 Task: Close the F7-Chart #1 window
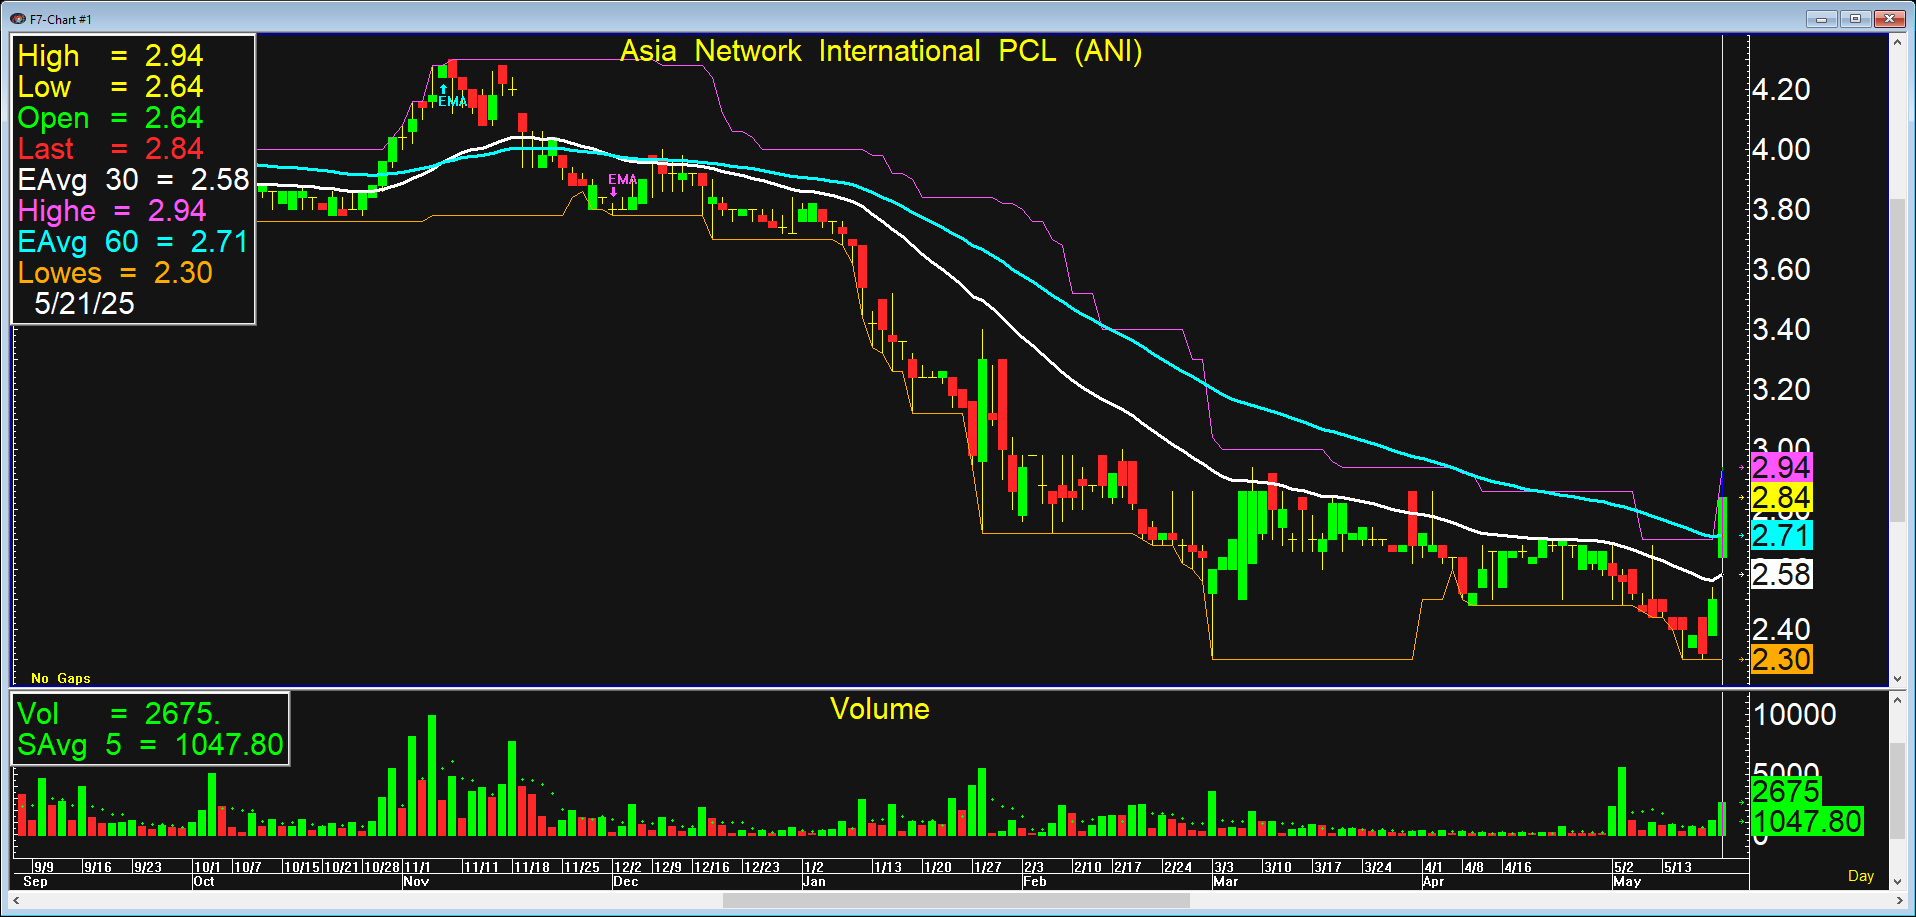pyautogui.click(x=1889, y=18)
